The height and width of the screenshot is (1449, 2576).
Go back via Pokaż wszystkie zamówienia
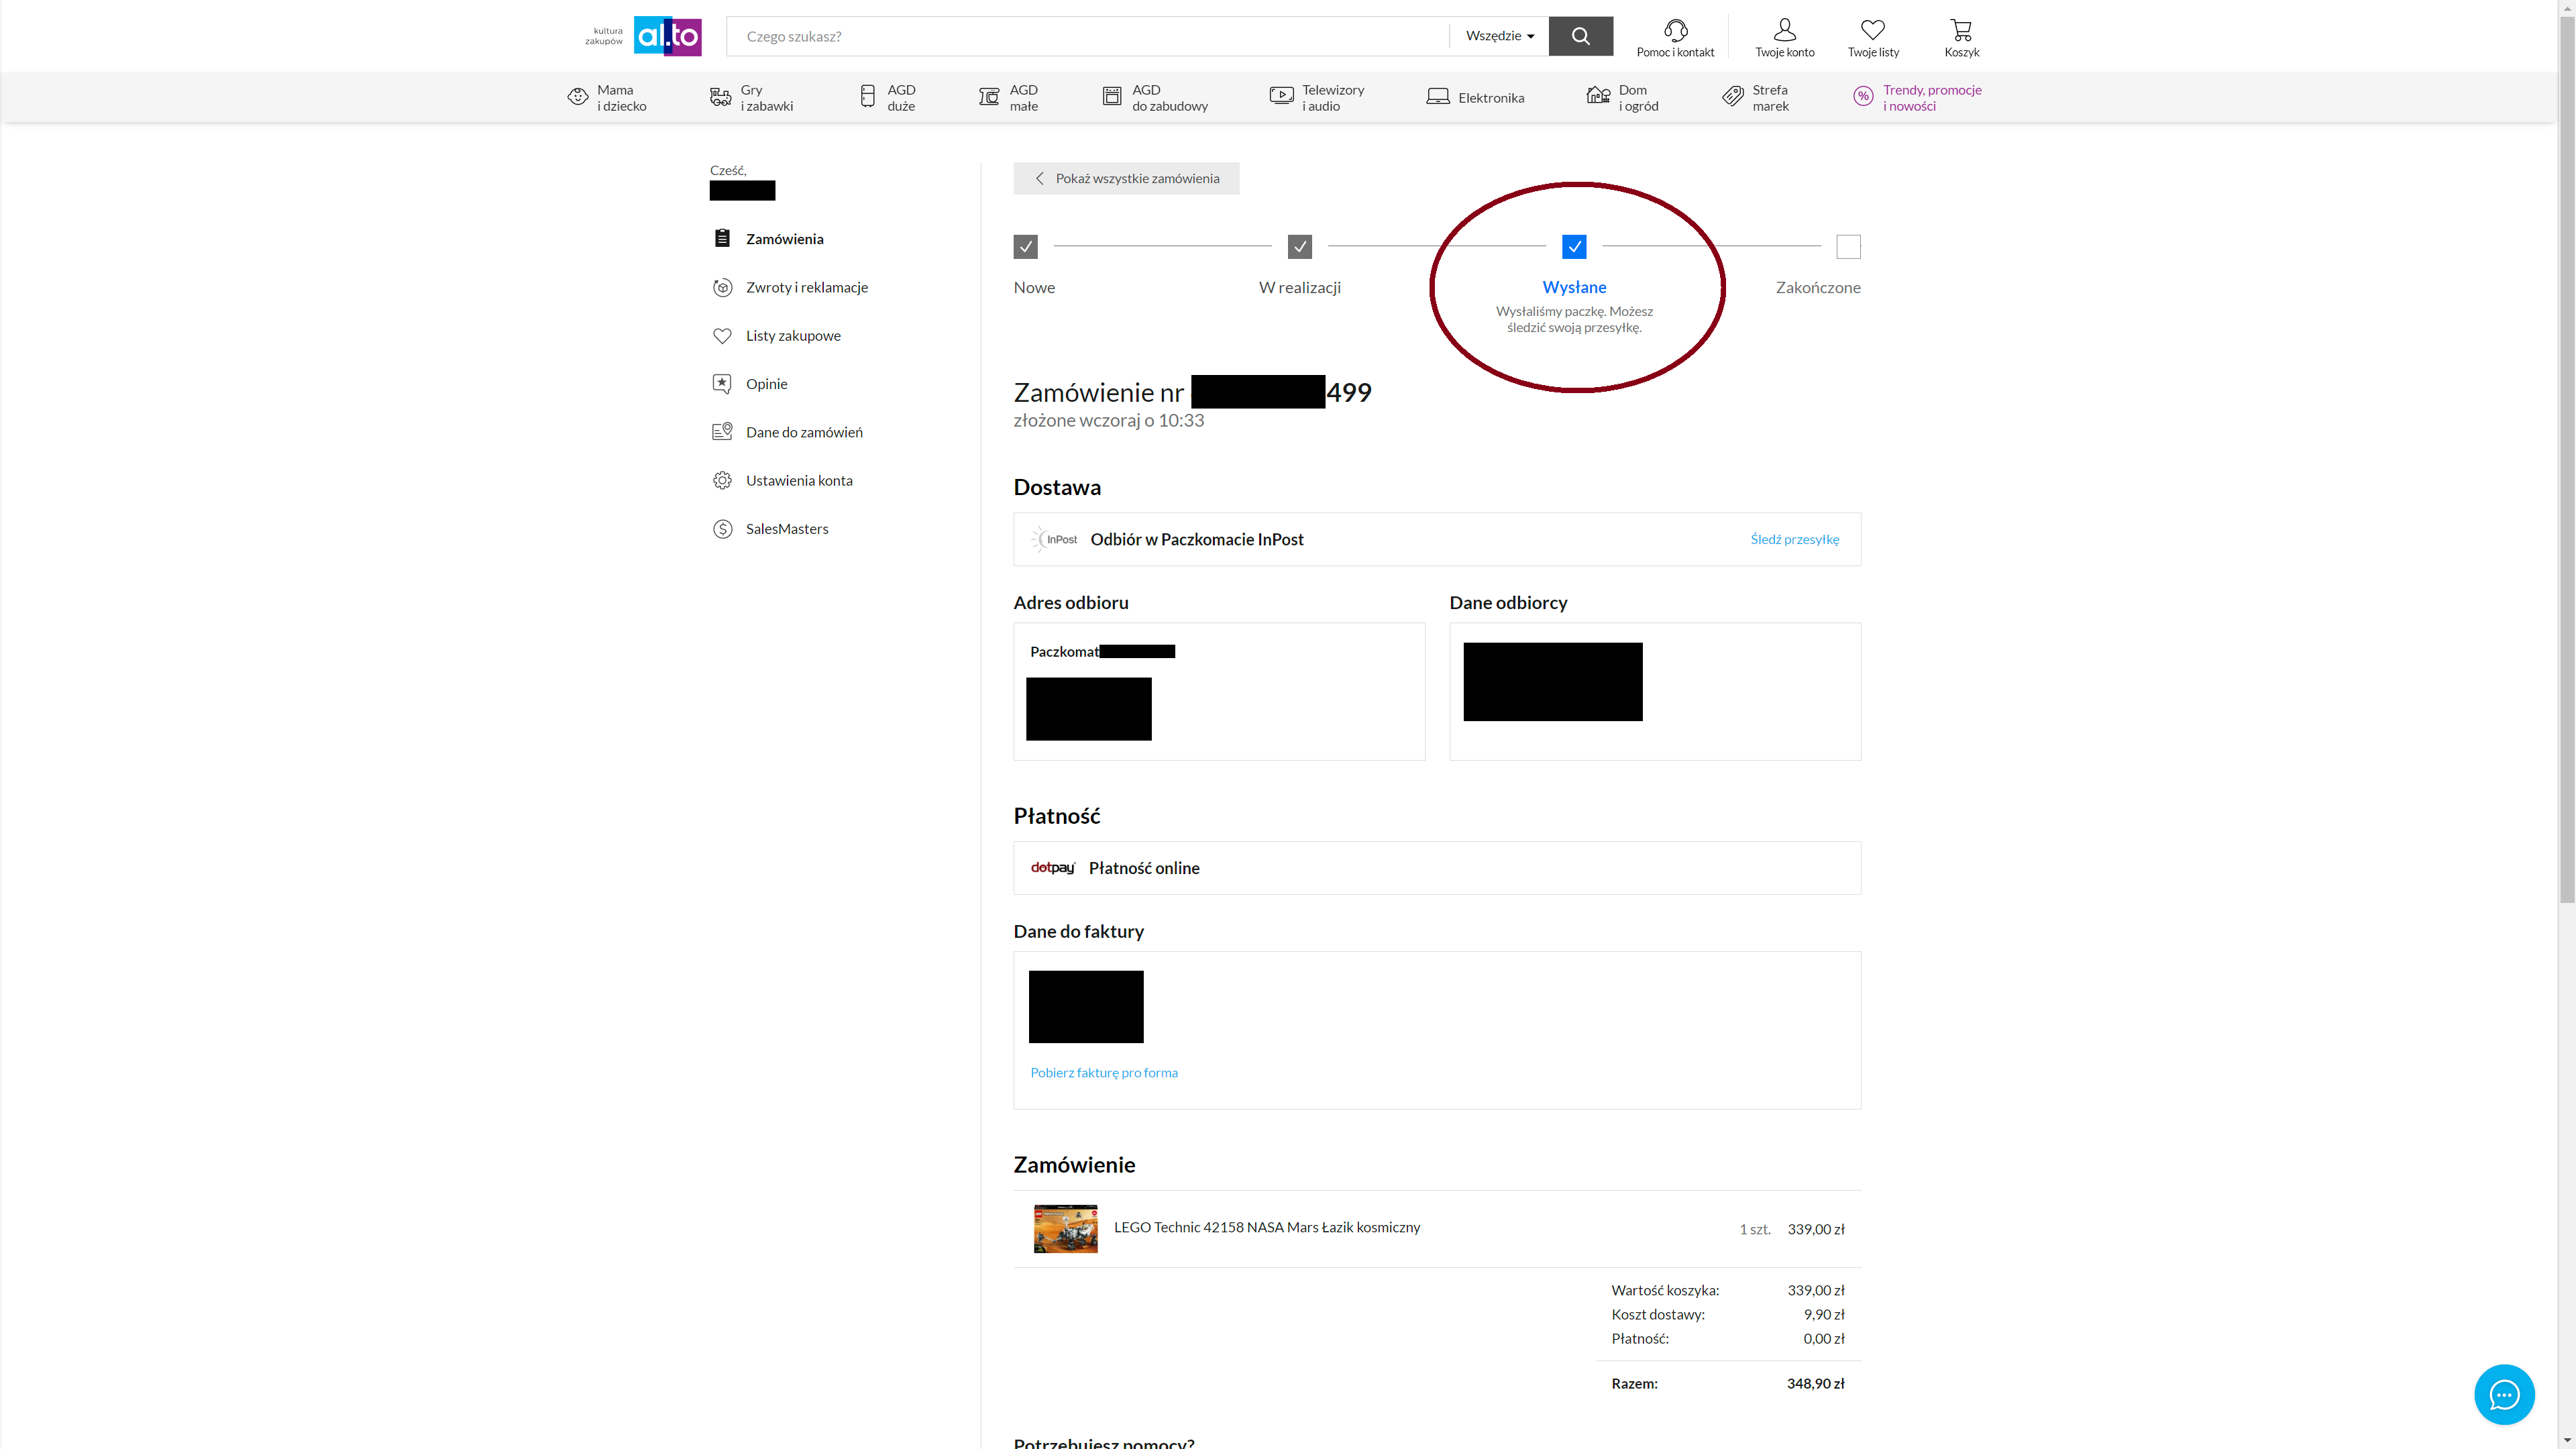(1126, 179)
